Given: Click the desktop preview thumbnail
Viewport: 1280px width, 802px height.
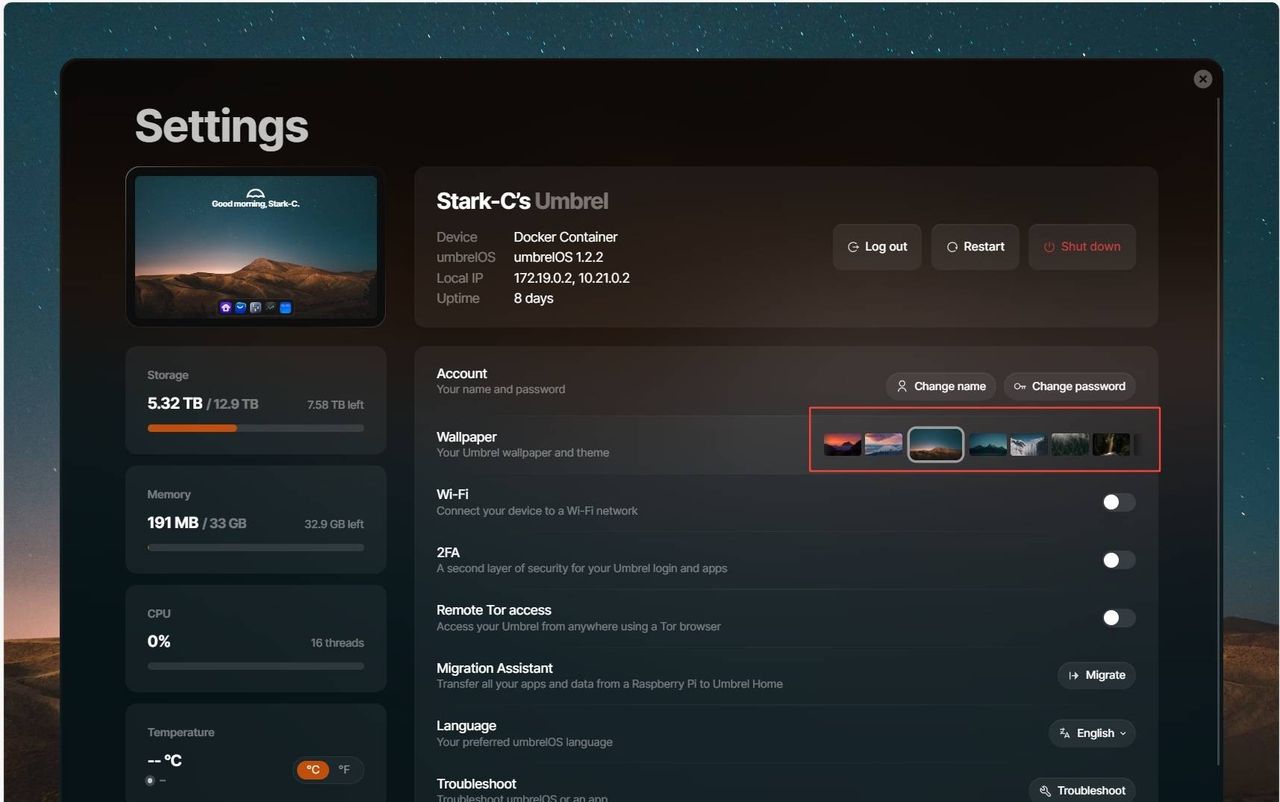Looking at the screenshot, I should (x=256, y=247).
